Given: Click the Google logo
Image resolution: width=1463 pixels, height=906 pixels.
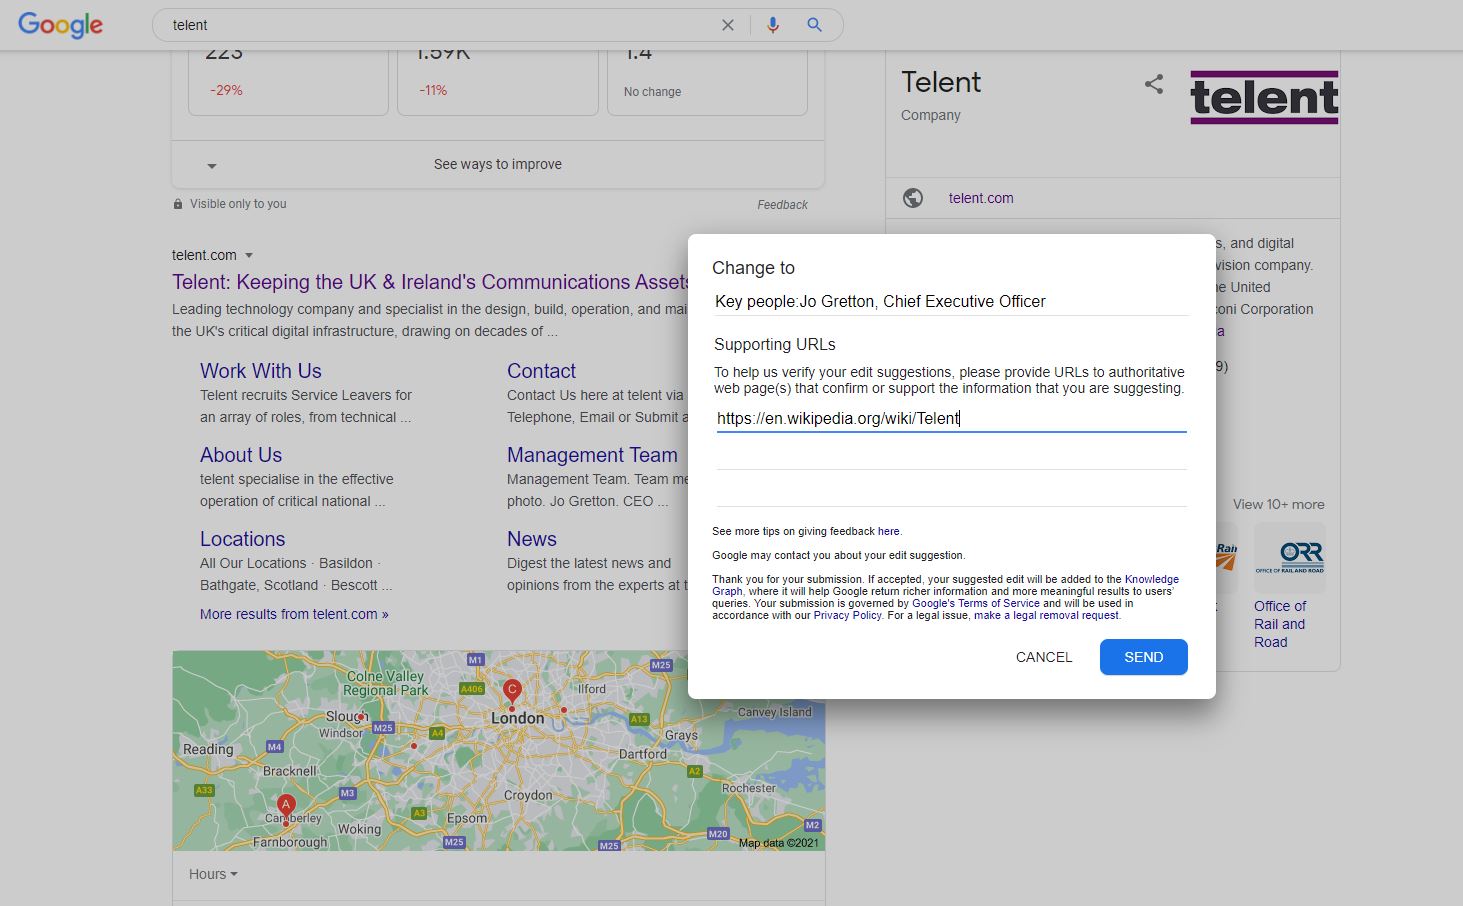Looking at the screenshot, I should [x=60, y=25].
